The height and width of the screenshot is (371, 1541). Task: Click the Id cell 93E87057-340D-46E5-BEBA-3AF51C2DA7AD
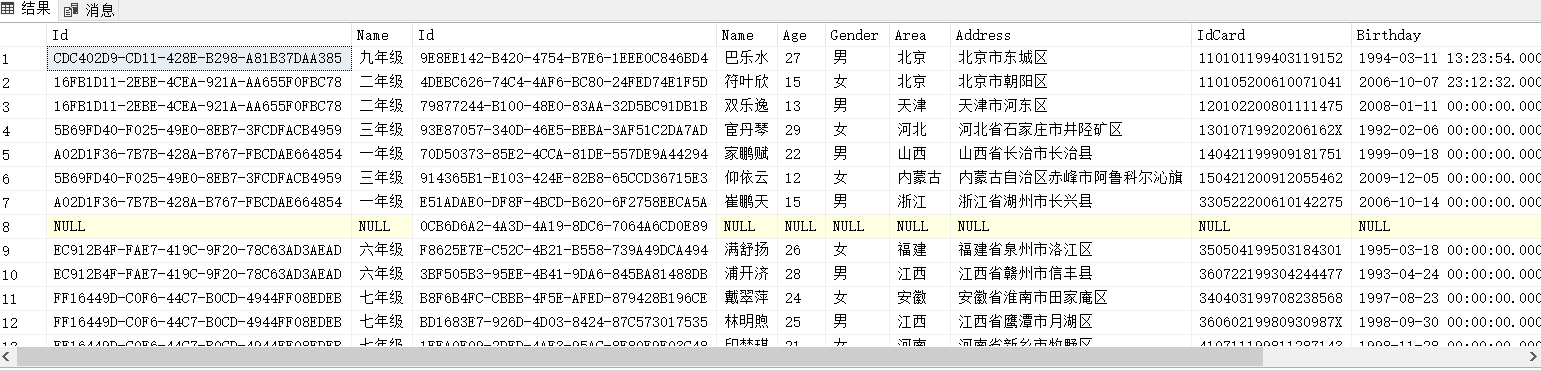point(564,131)
